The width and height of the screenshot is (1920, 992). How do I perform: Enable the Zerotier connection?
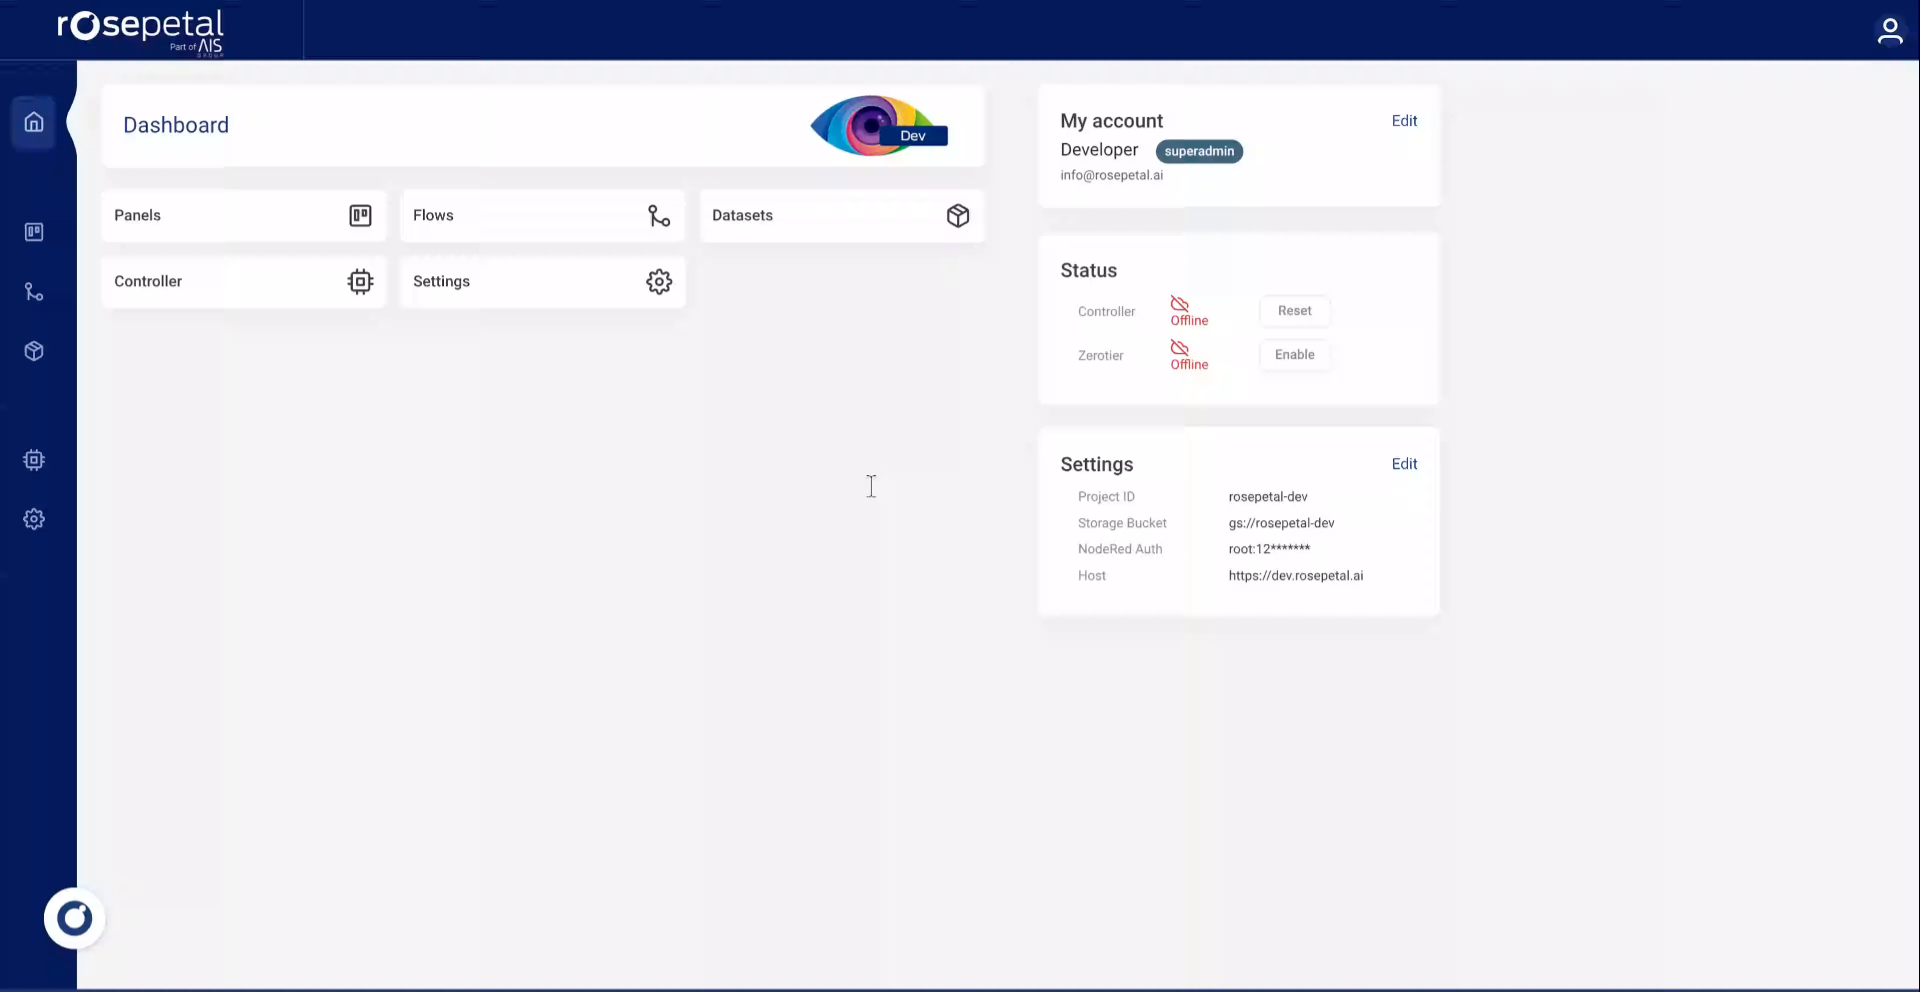click(1294, 355)
